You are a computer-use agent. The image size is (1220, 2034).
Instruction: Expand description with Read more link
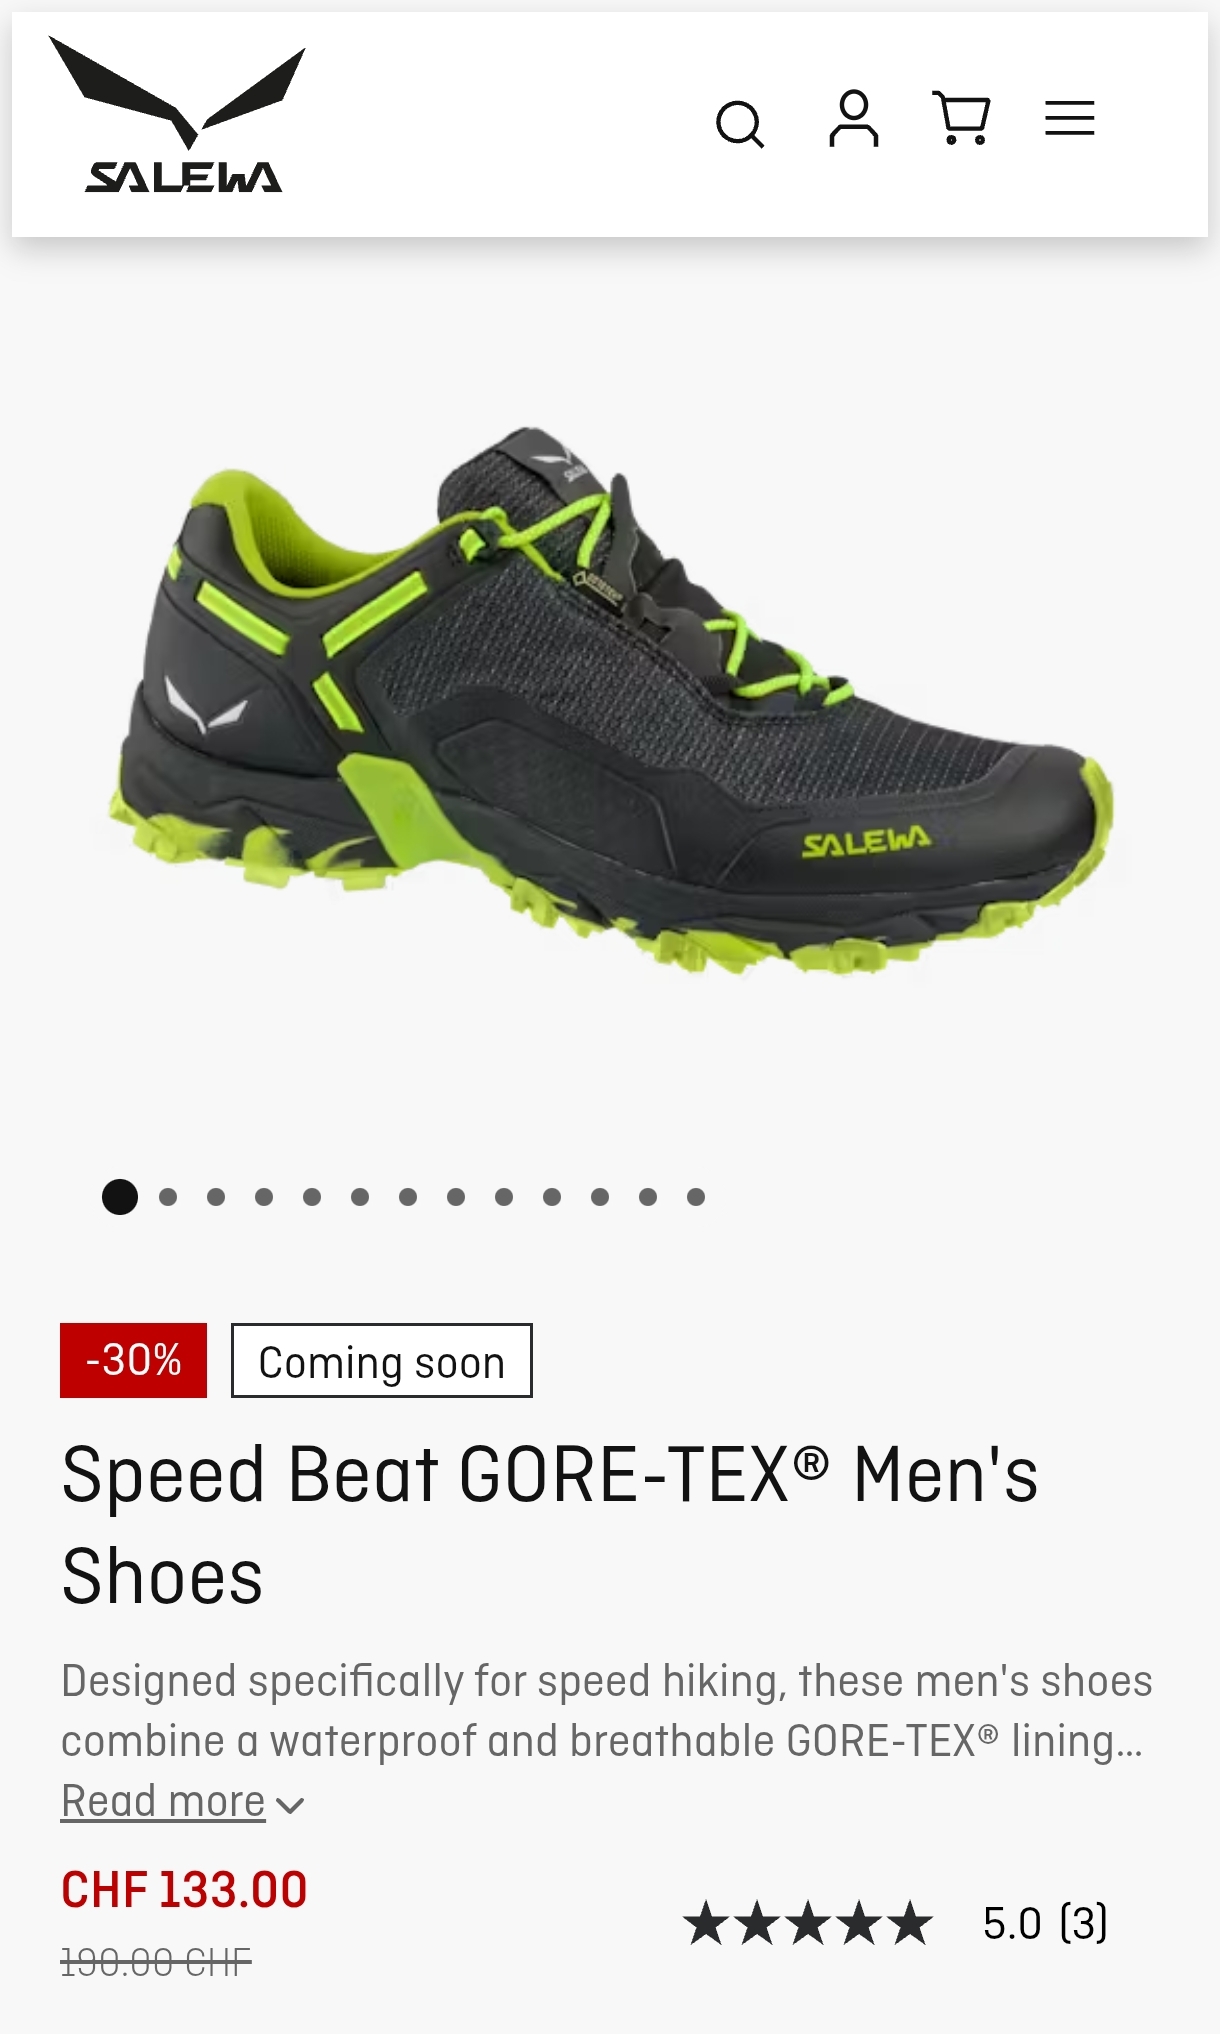163,1801
